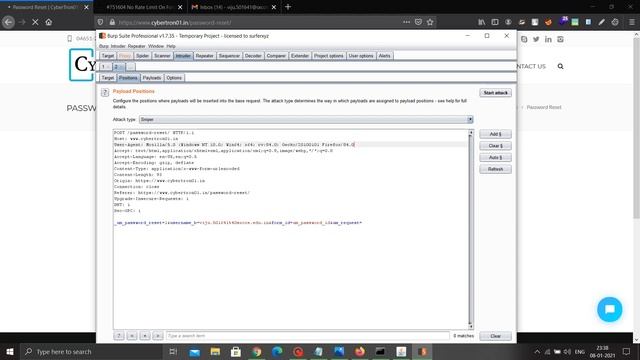Viewport: 640px width, 360px height.
Task: Toggle Firefox sidebar icon
Action: 495,22
